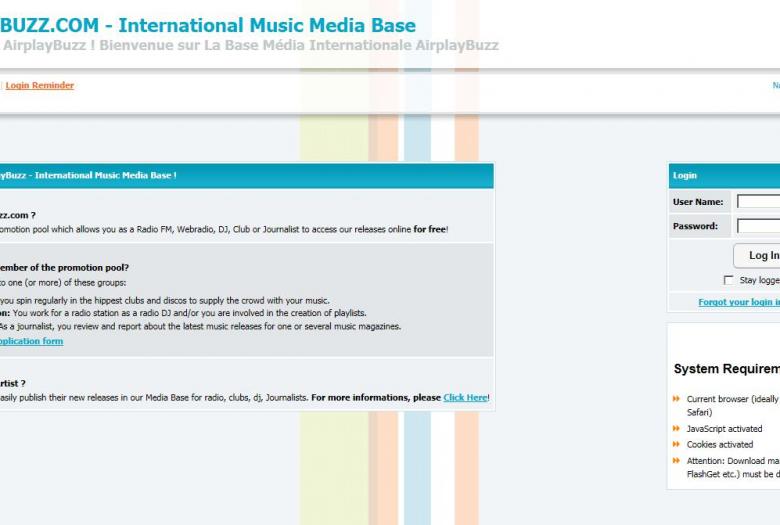This screenshot has height=525, width=780.
Task: Click the arrow bullet beside Attention: Download
Action: point(677,461)
